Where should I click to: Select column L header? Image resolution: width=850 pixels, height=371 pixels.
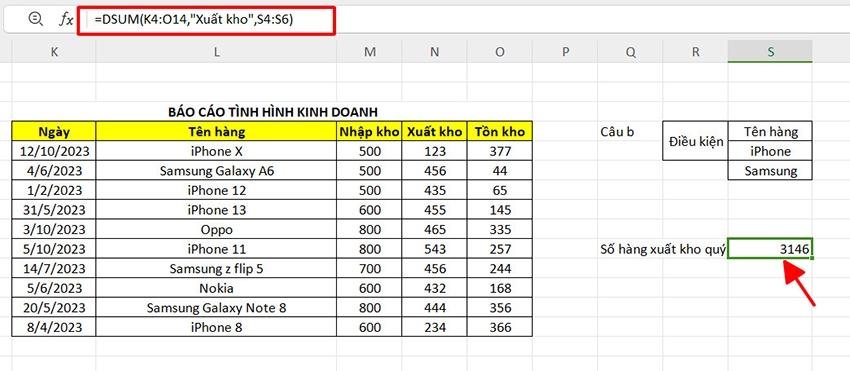point(216,52)
